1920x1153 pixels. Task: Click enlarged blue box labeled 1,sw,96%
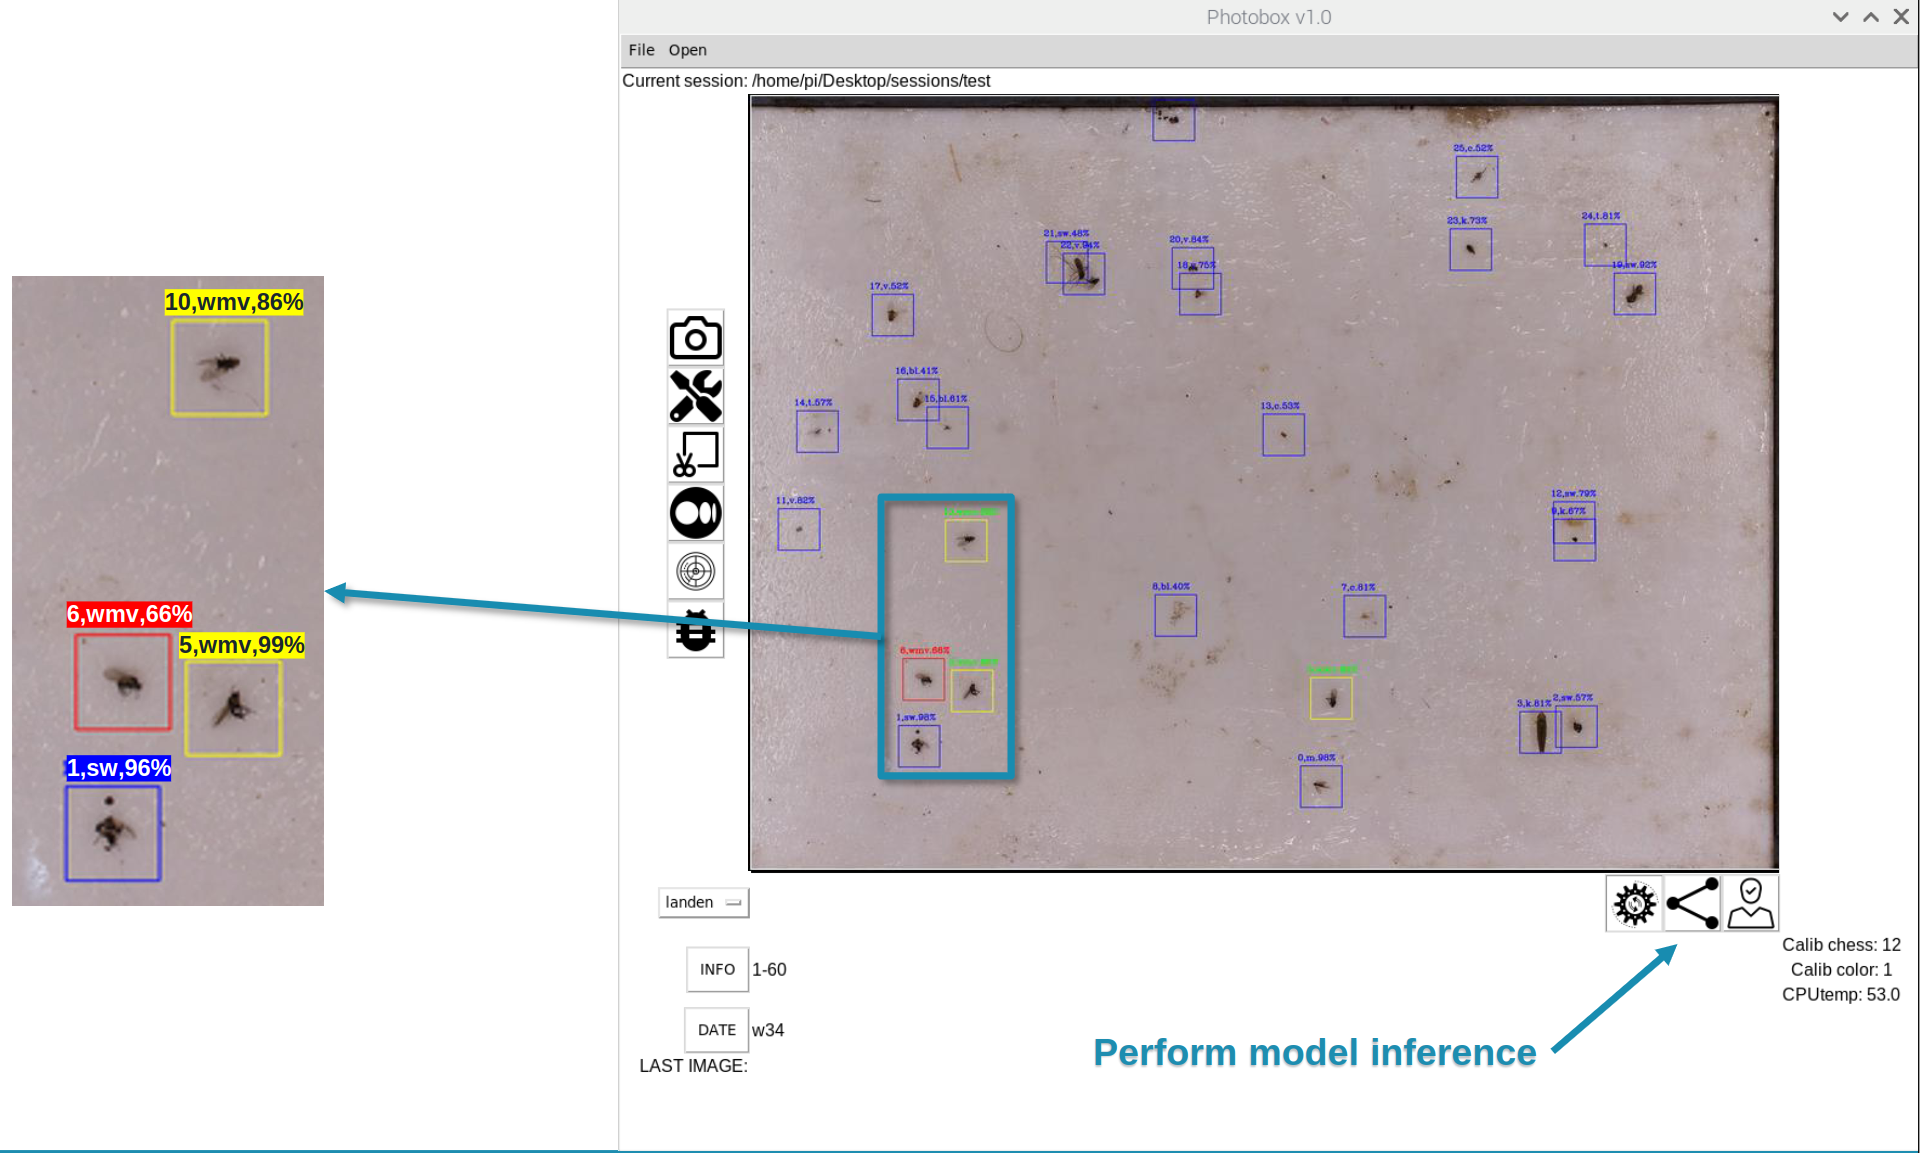tap(113, 833)
